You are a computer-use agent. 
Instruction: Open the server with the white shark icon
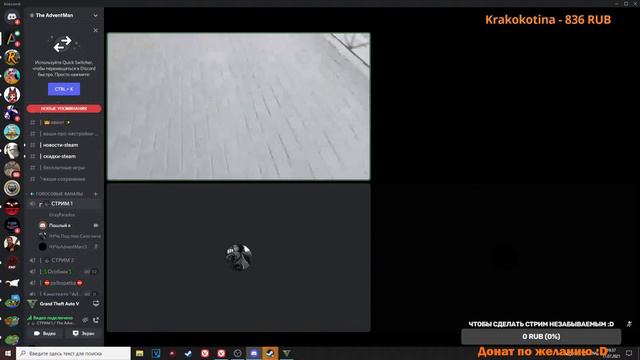click(12, 282)
